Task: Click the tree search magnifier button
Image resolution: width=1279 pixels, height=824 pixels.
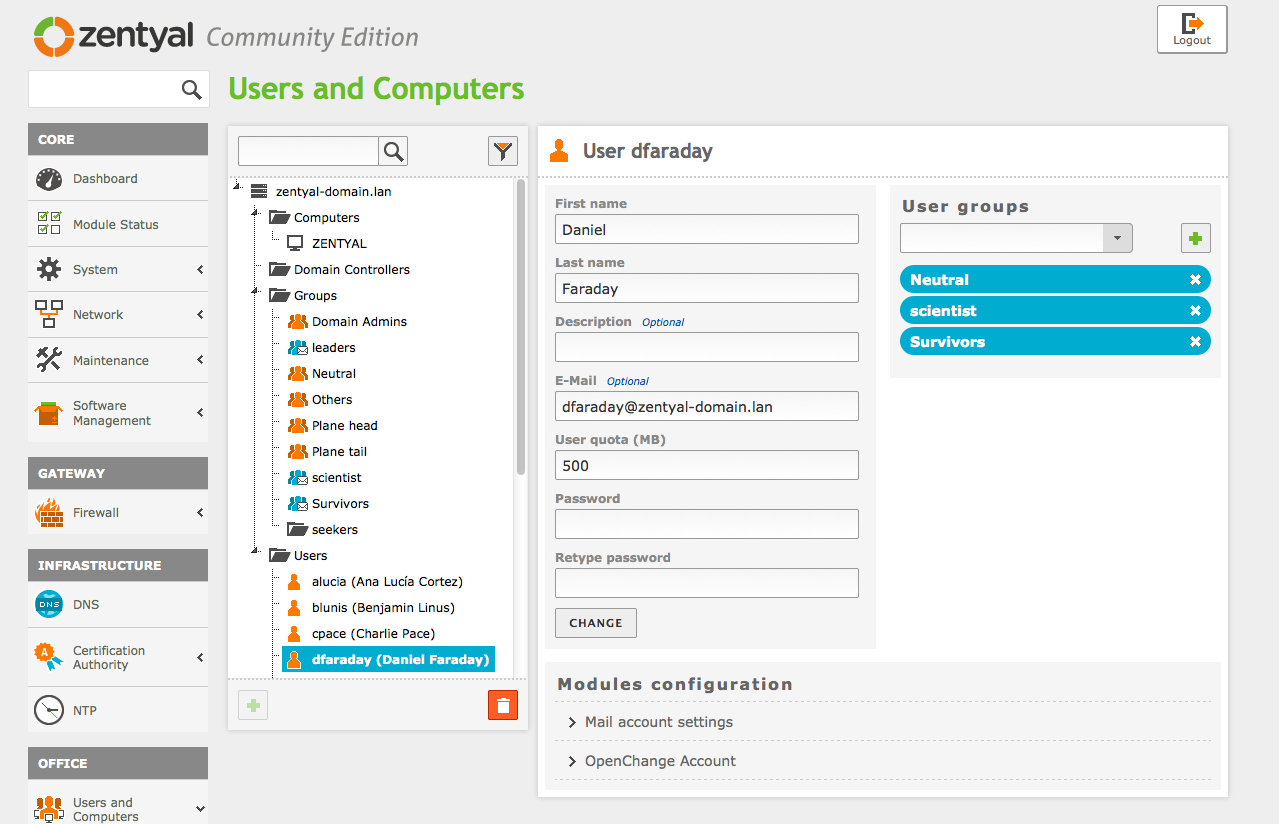Action: click(394, 151)
